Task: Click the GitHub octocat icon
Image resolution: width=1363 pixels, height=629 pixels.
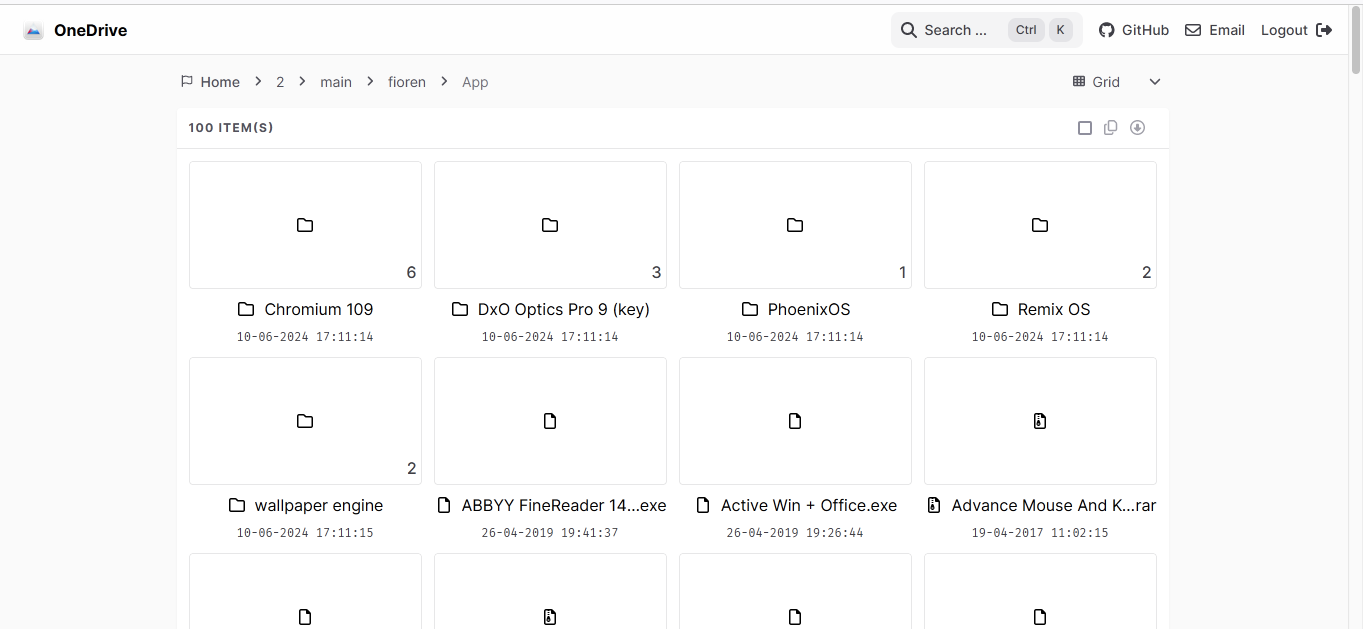Action: tap(1106, 30)
